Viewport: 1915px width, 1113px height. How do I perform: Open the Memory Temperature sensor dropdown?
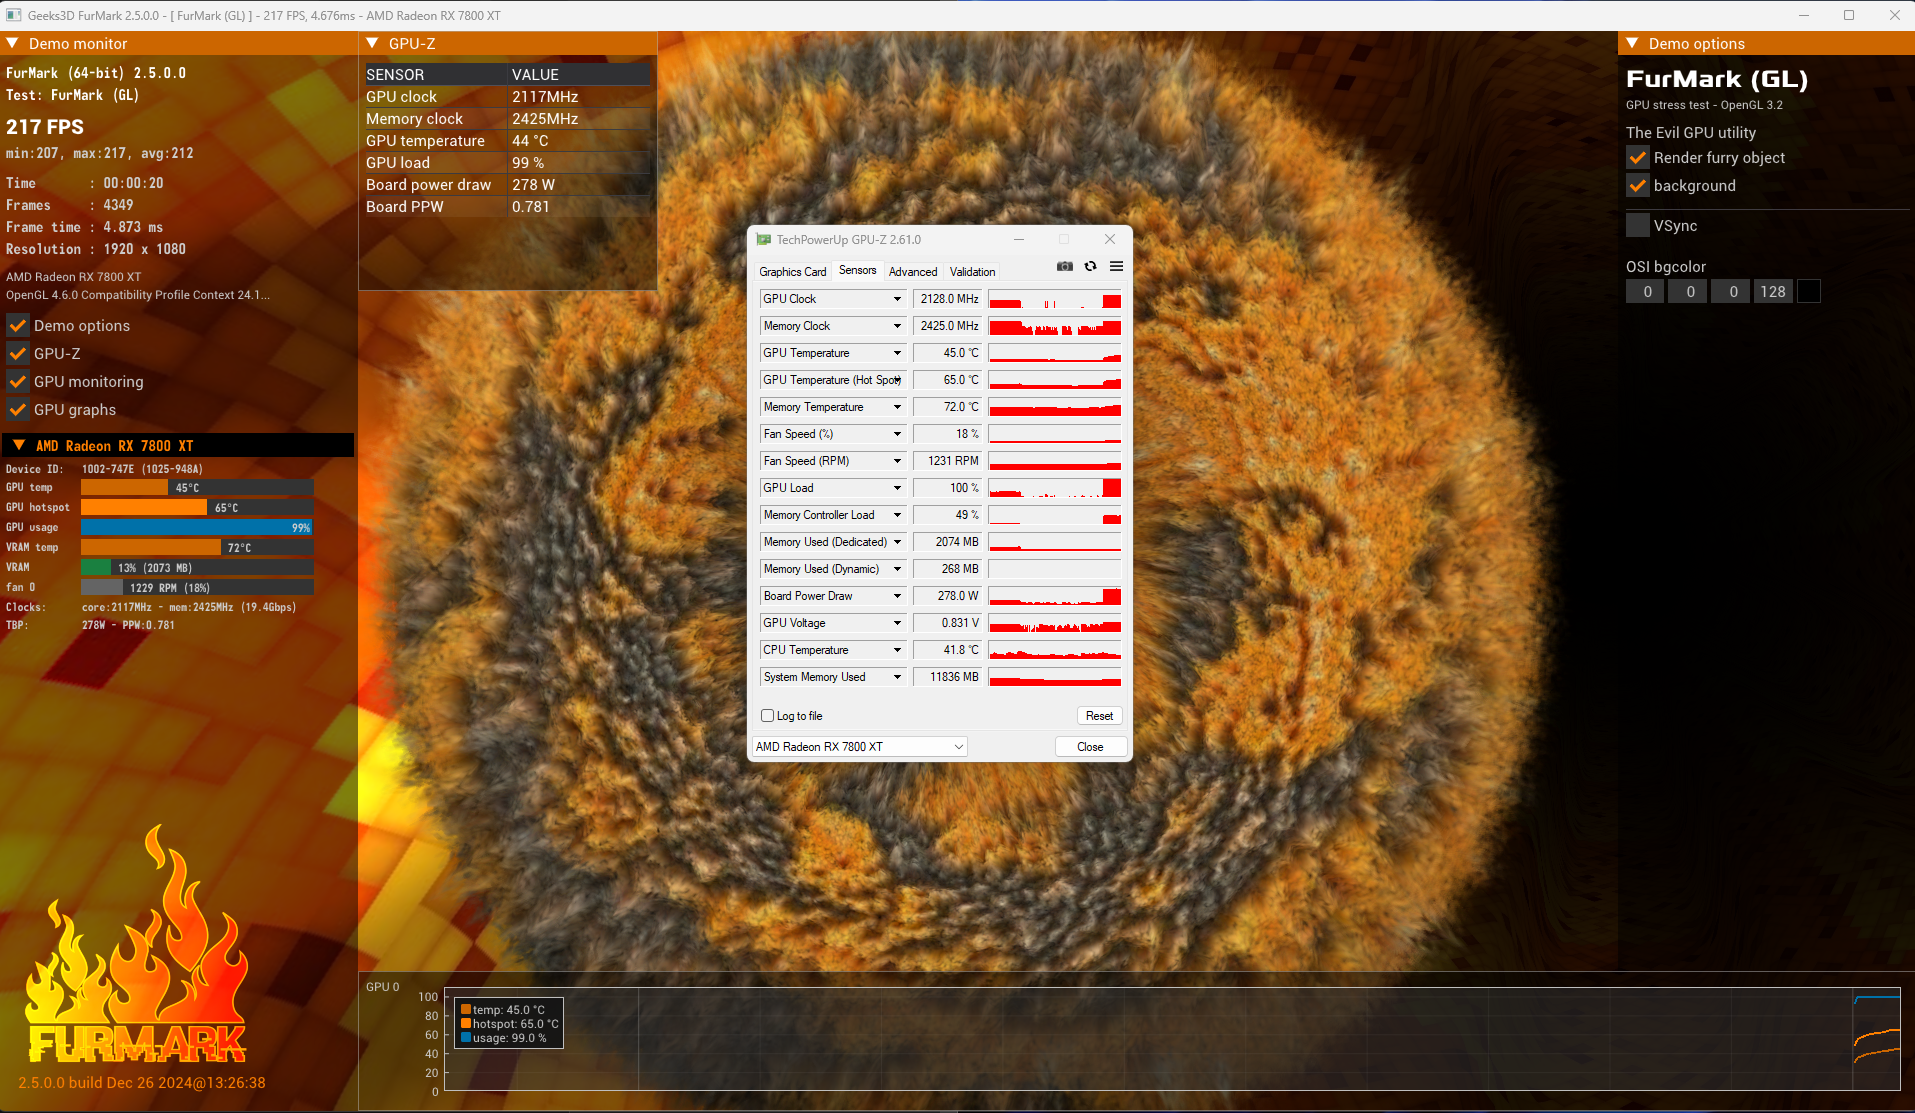897,407
